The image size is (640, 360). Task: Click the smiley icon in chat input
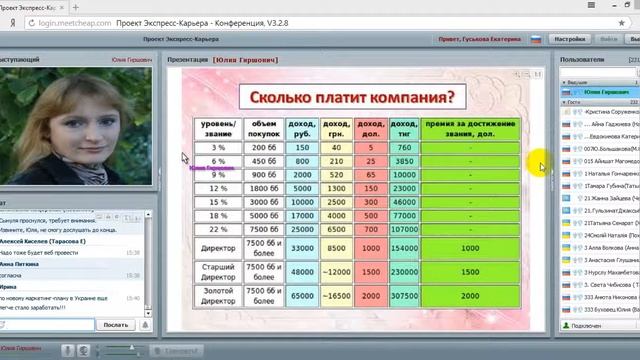coord(2,325)
